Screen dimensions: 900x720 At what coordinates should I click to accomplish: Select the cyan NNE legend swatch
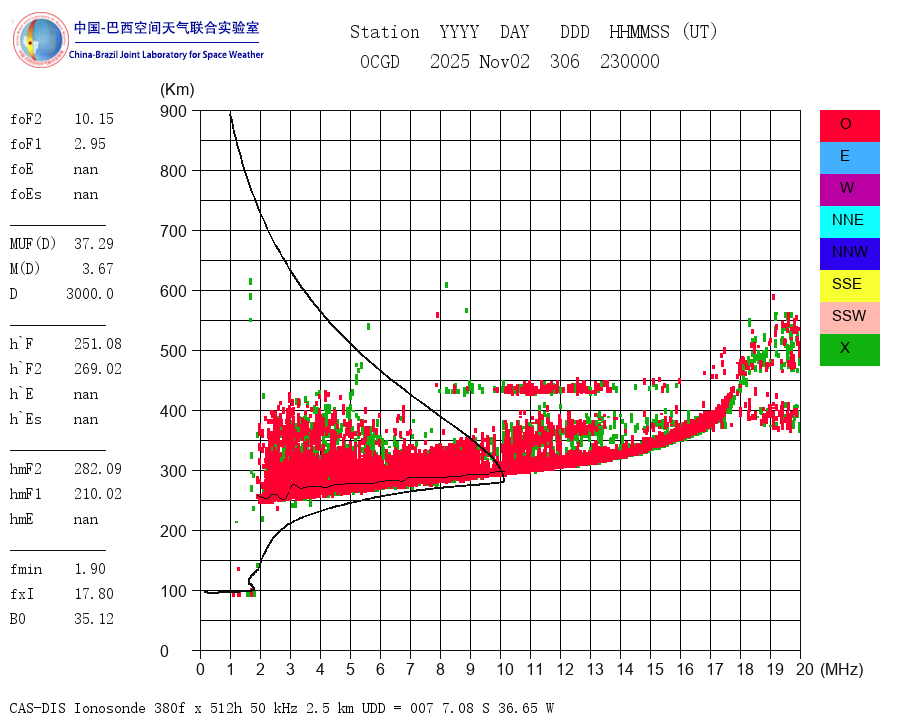click(849, 222)
